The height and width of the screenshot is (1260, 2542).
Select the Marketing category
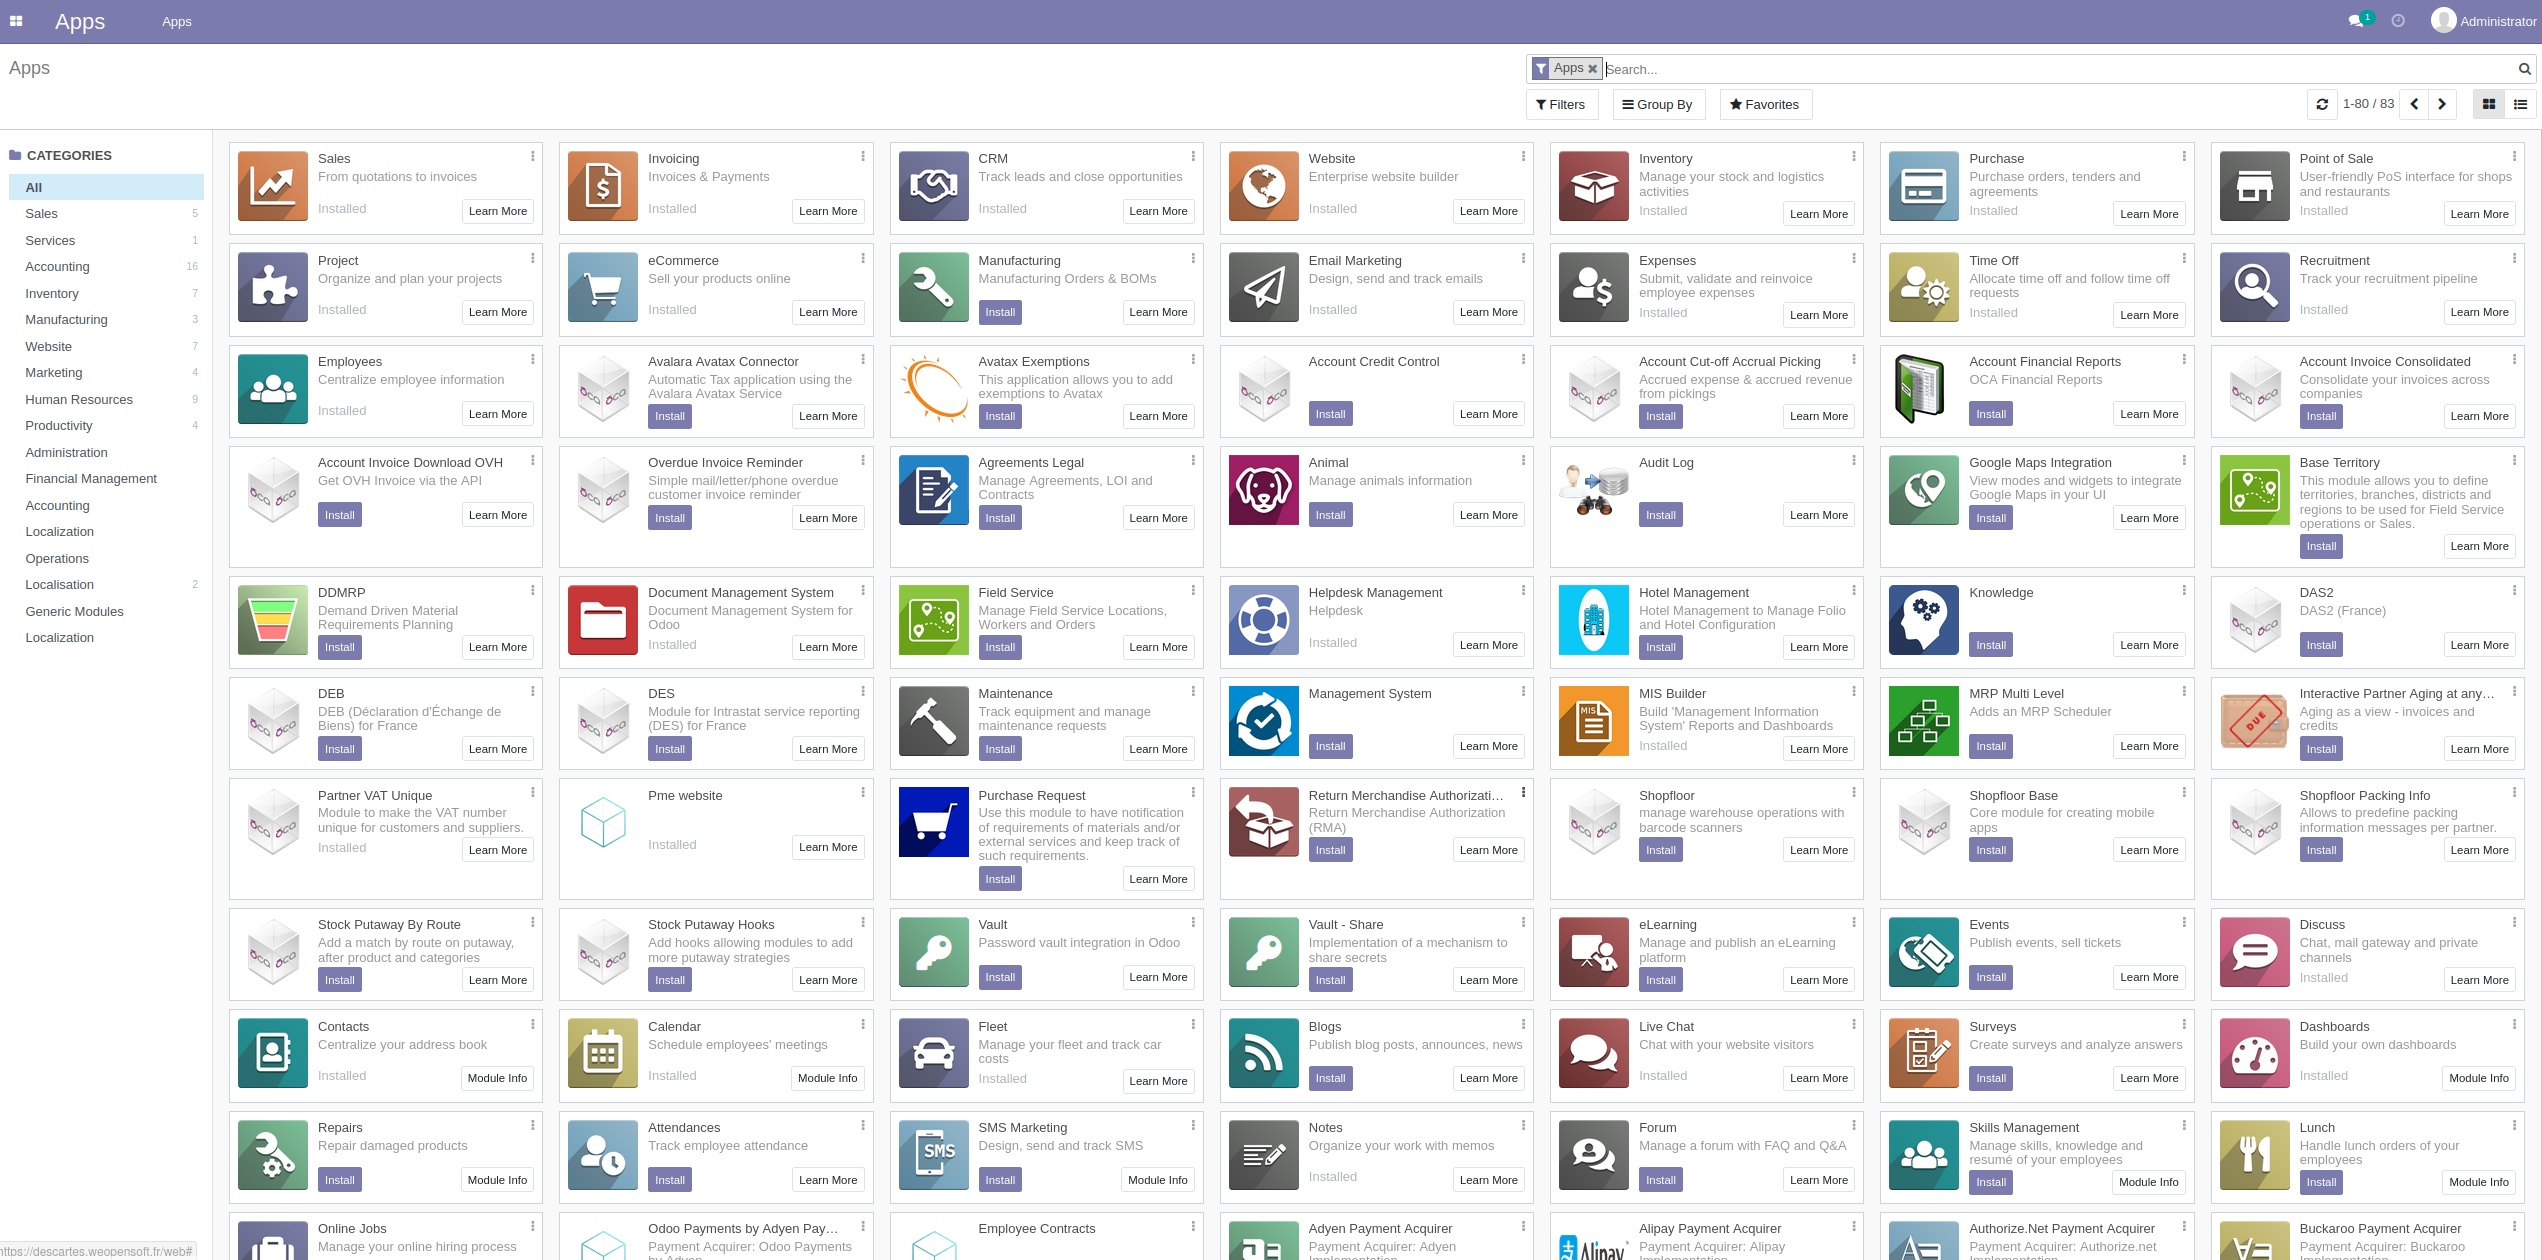pyautogui.click(x=106, y=373)
